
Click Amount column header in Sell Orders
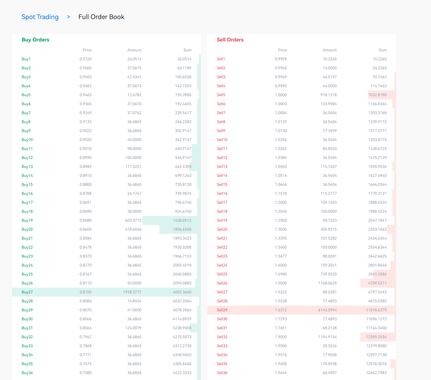pyautogui.click(x=330, y=50)
